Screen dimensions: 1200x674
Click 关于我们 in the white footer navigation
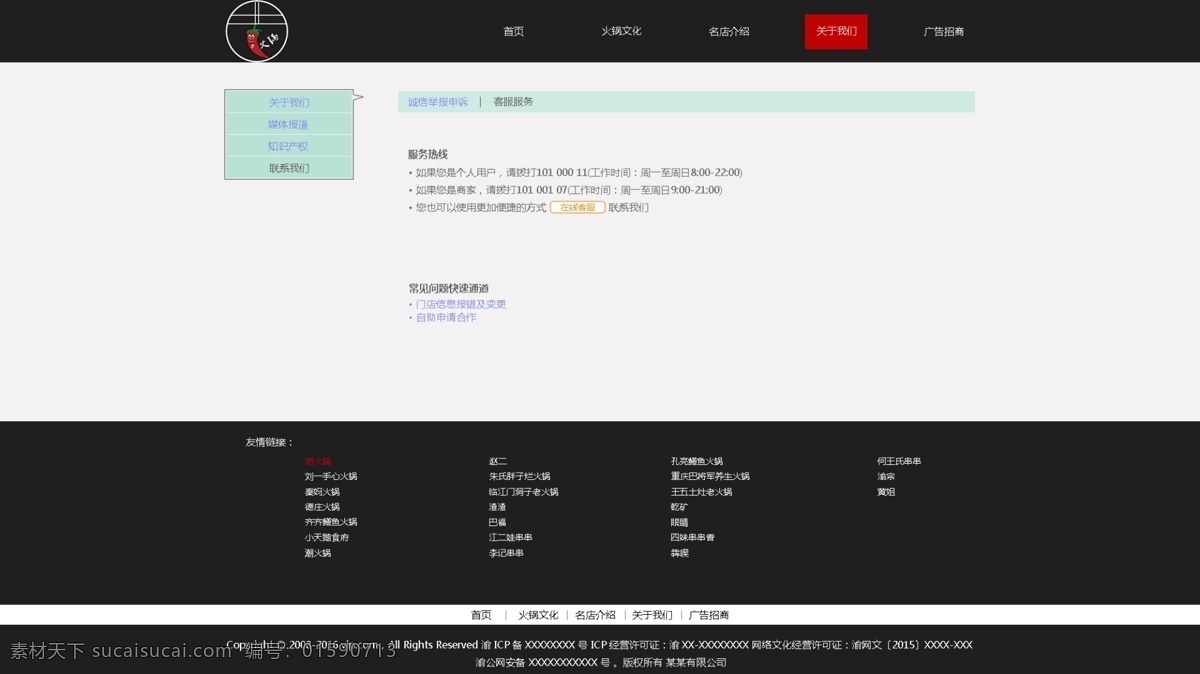coord(652,615)
